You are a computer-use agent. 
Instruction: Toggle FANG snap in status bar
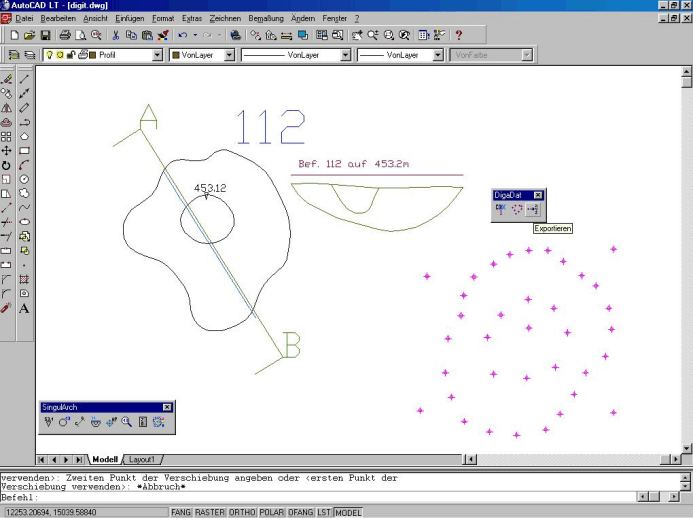point(180,512)
